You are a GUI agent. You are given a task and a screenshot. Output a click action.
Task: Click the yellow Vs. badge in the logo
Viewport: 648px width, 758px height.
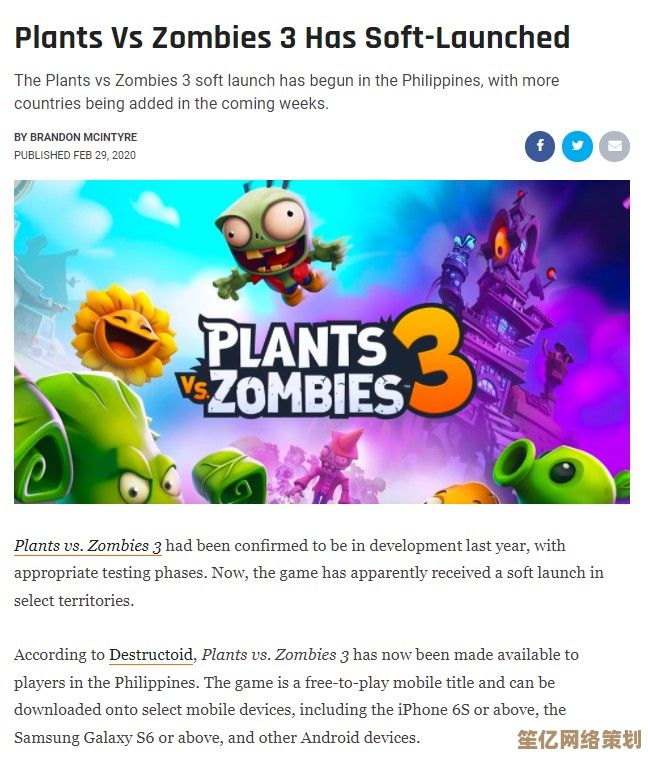[194, 386]
